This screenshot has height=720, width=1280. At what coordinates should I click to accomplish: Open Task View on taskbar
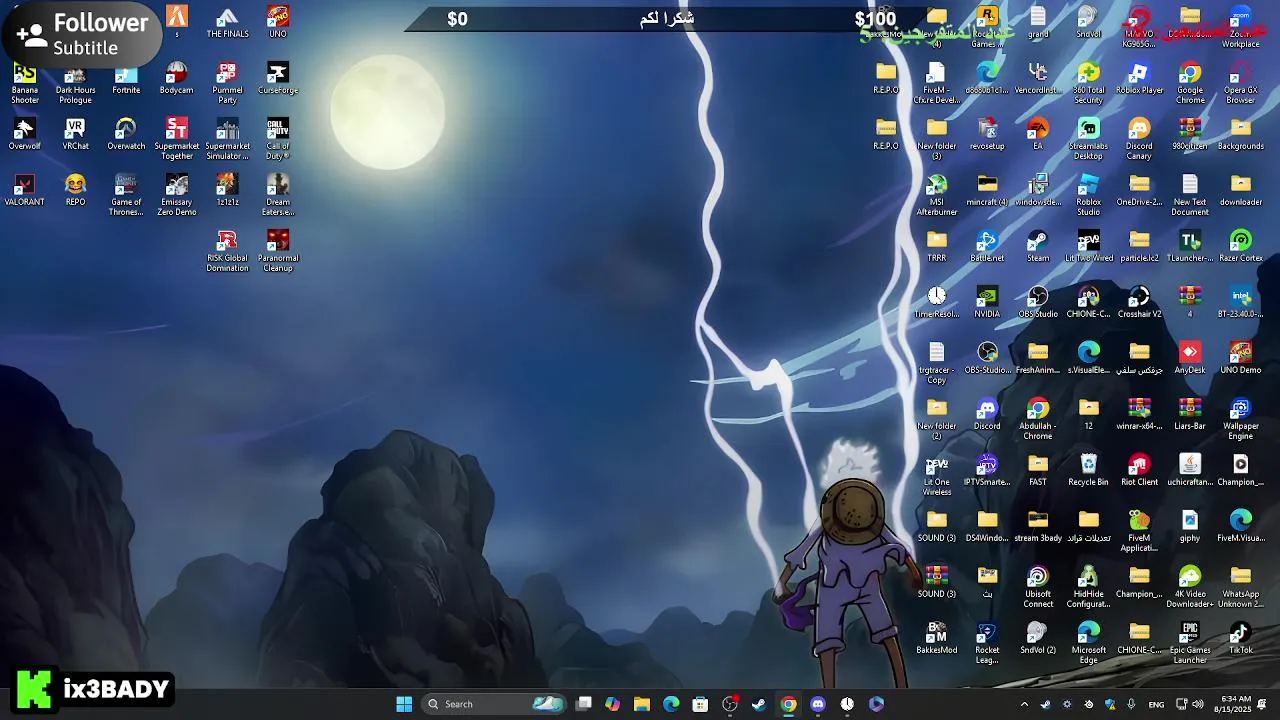pyautogui.click(x=584, y=704)
